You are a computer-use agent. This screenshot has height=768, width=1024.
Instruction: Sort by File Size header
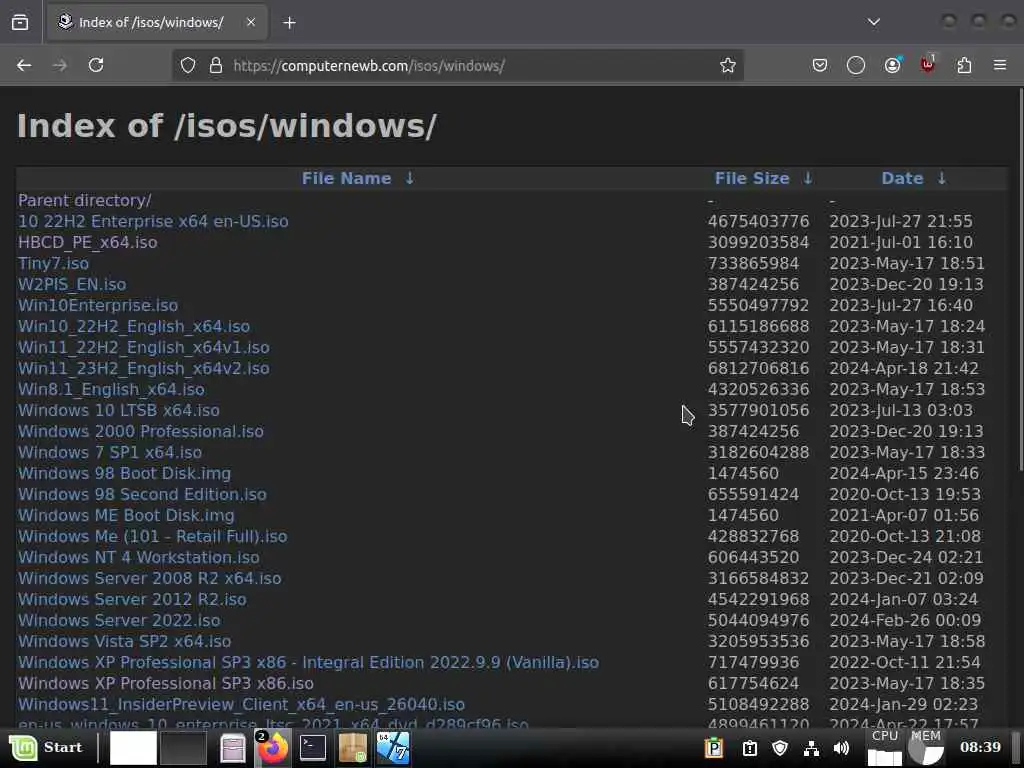tap(752, 178)
